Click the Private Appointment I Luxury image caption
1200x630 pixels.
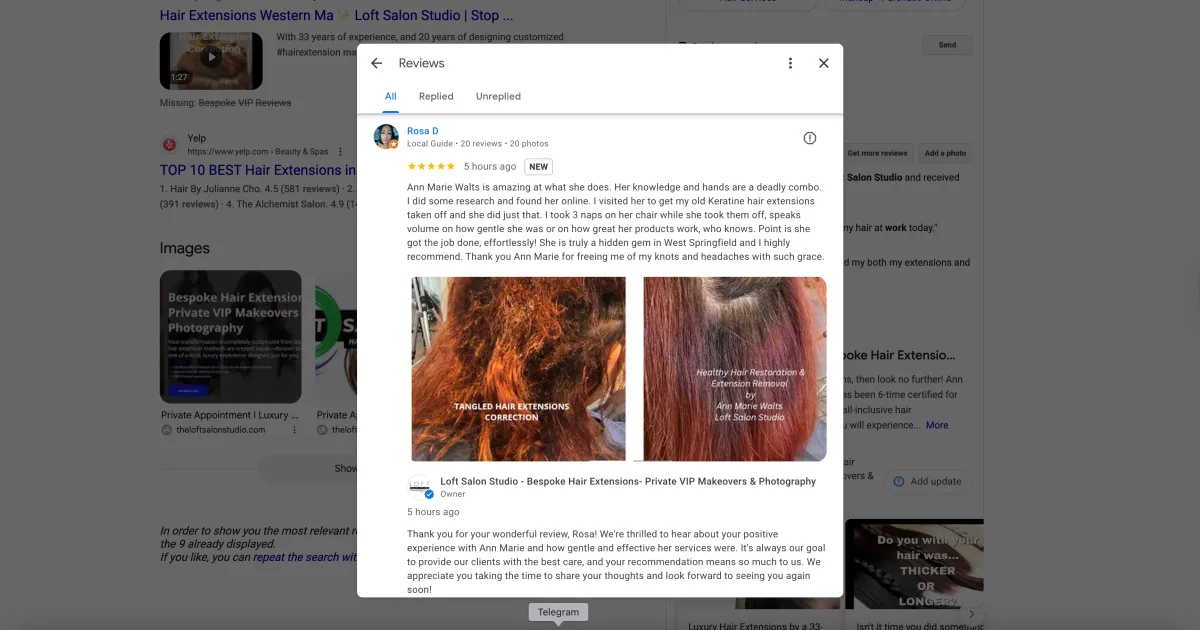click(x=231, y=415)
